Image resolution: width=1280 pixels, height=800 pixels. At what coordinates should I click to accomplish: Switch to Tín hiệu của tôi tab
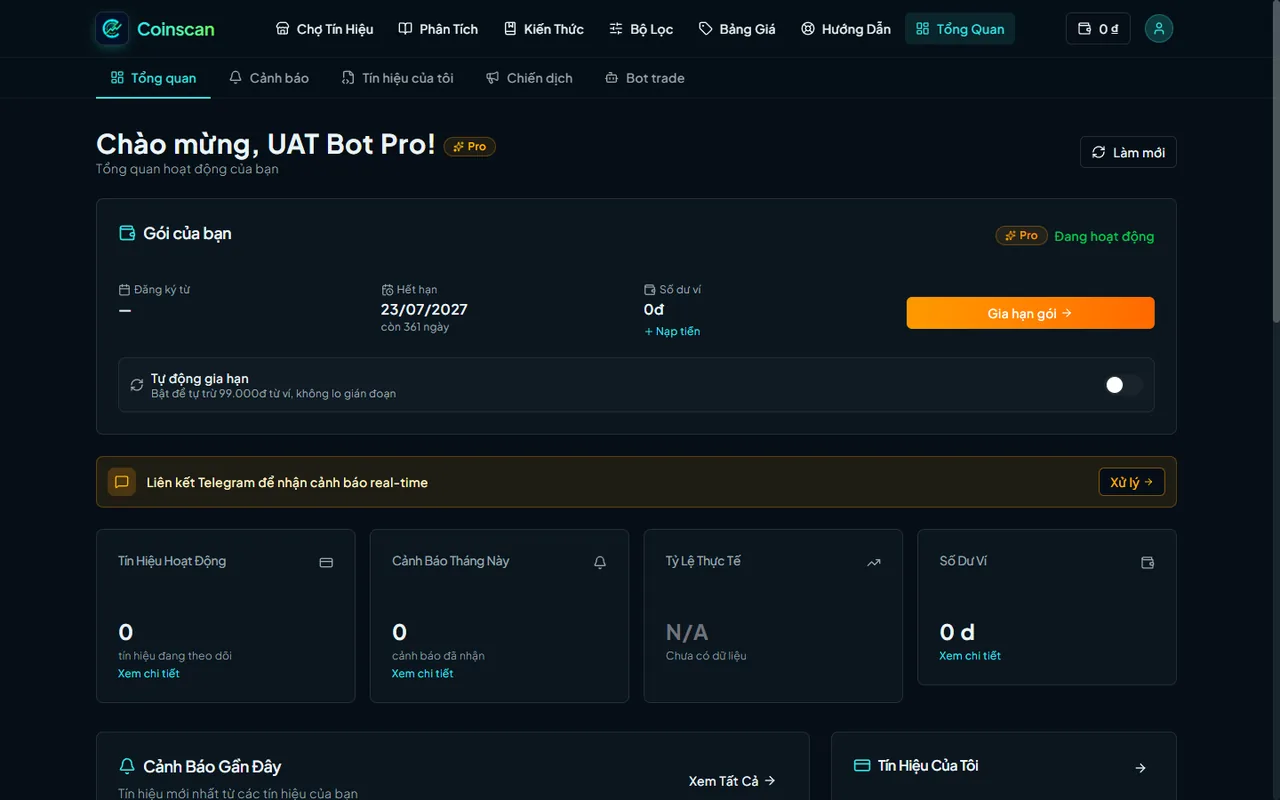(x=397, y=78)
